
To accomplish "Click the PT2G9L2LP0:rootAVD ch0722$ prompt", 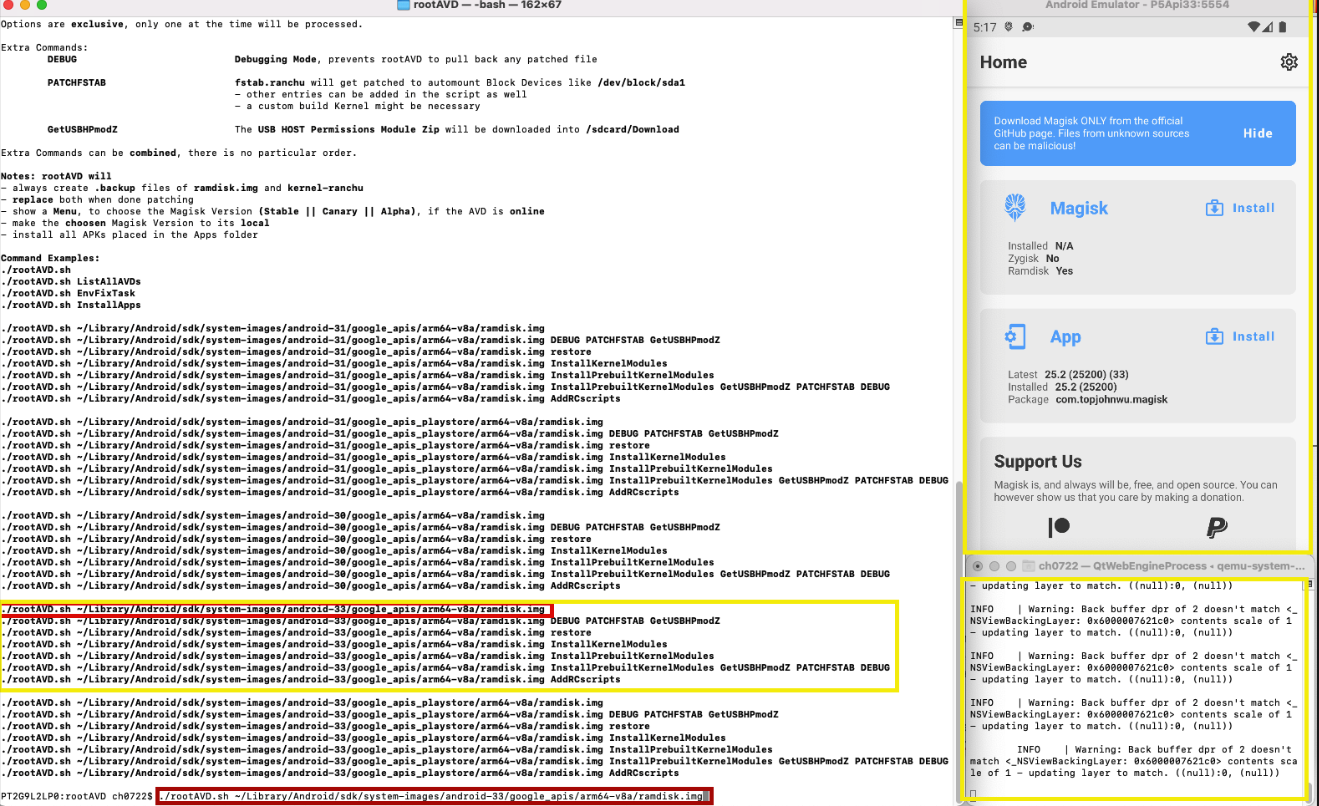I will pyautogui.click(x=77, y=796).
